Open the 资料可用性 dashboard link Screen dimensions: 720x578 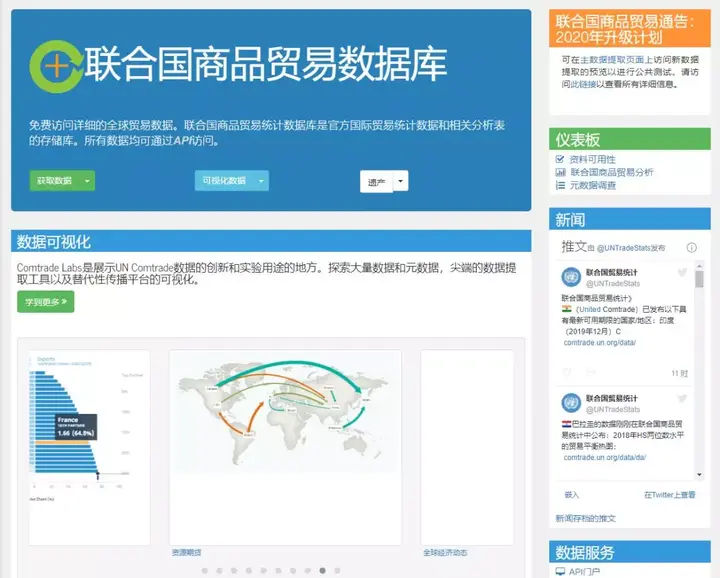(592, 159)
